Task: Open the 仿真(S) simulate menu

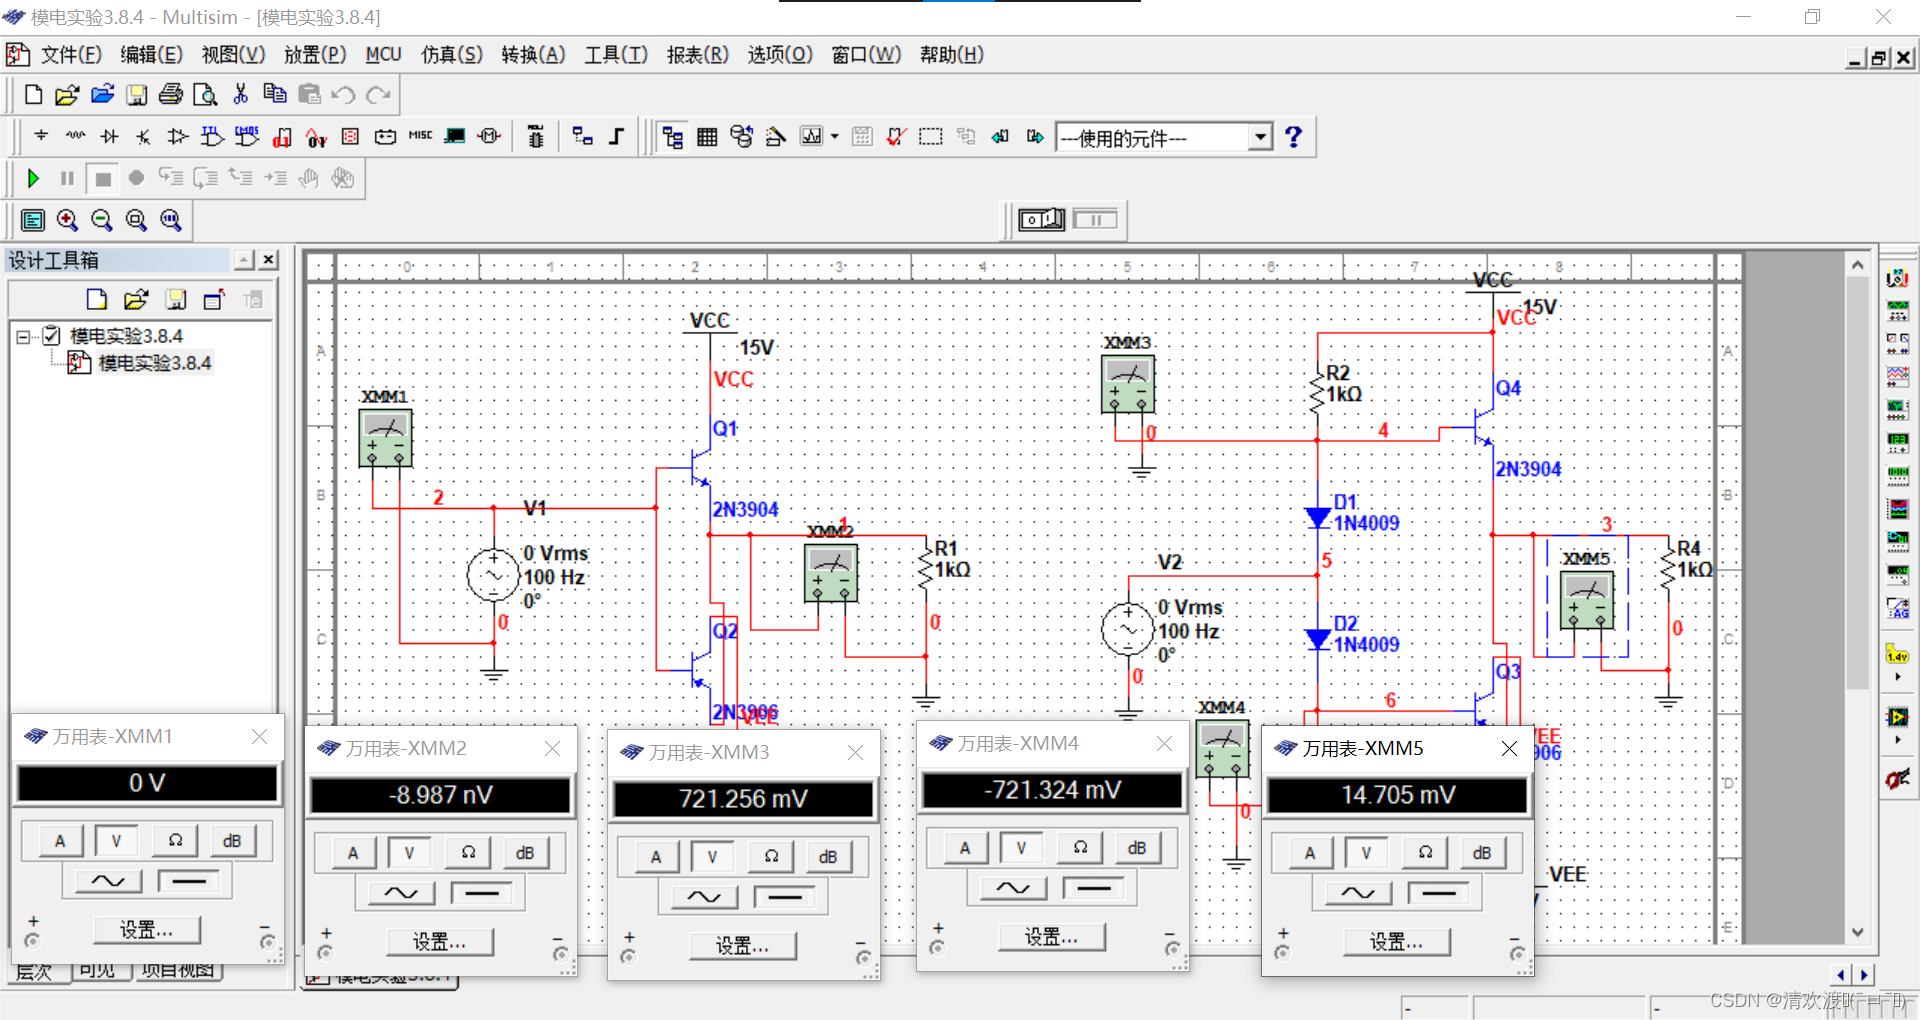Action: coord(452,55)
